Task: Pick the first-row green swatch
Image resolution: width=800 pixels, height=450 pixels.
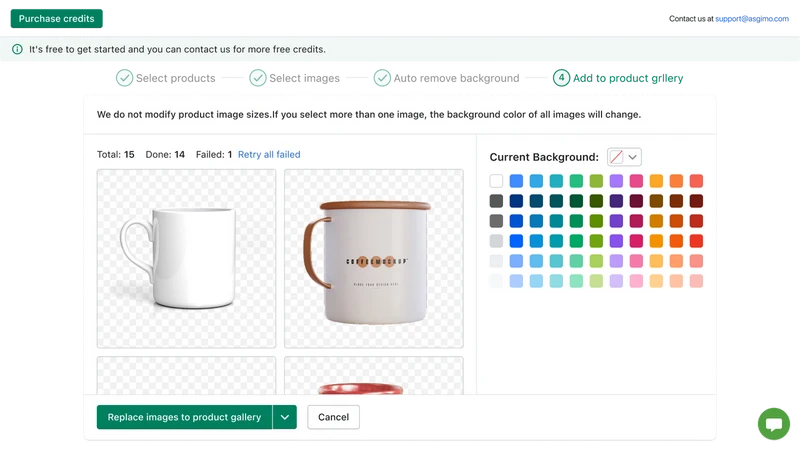Action: pos(576,181)
